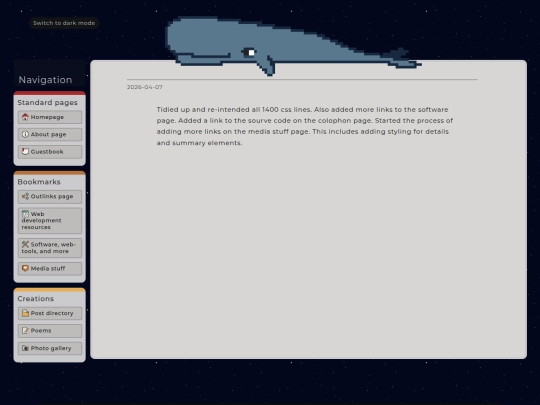Click the info icon beside About page
540x405 pixels.
(25, 134)
